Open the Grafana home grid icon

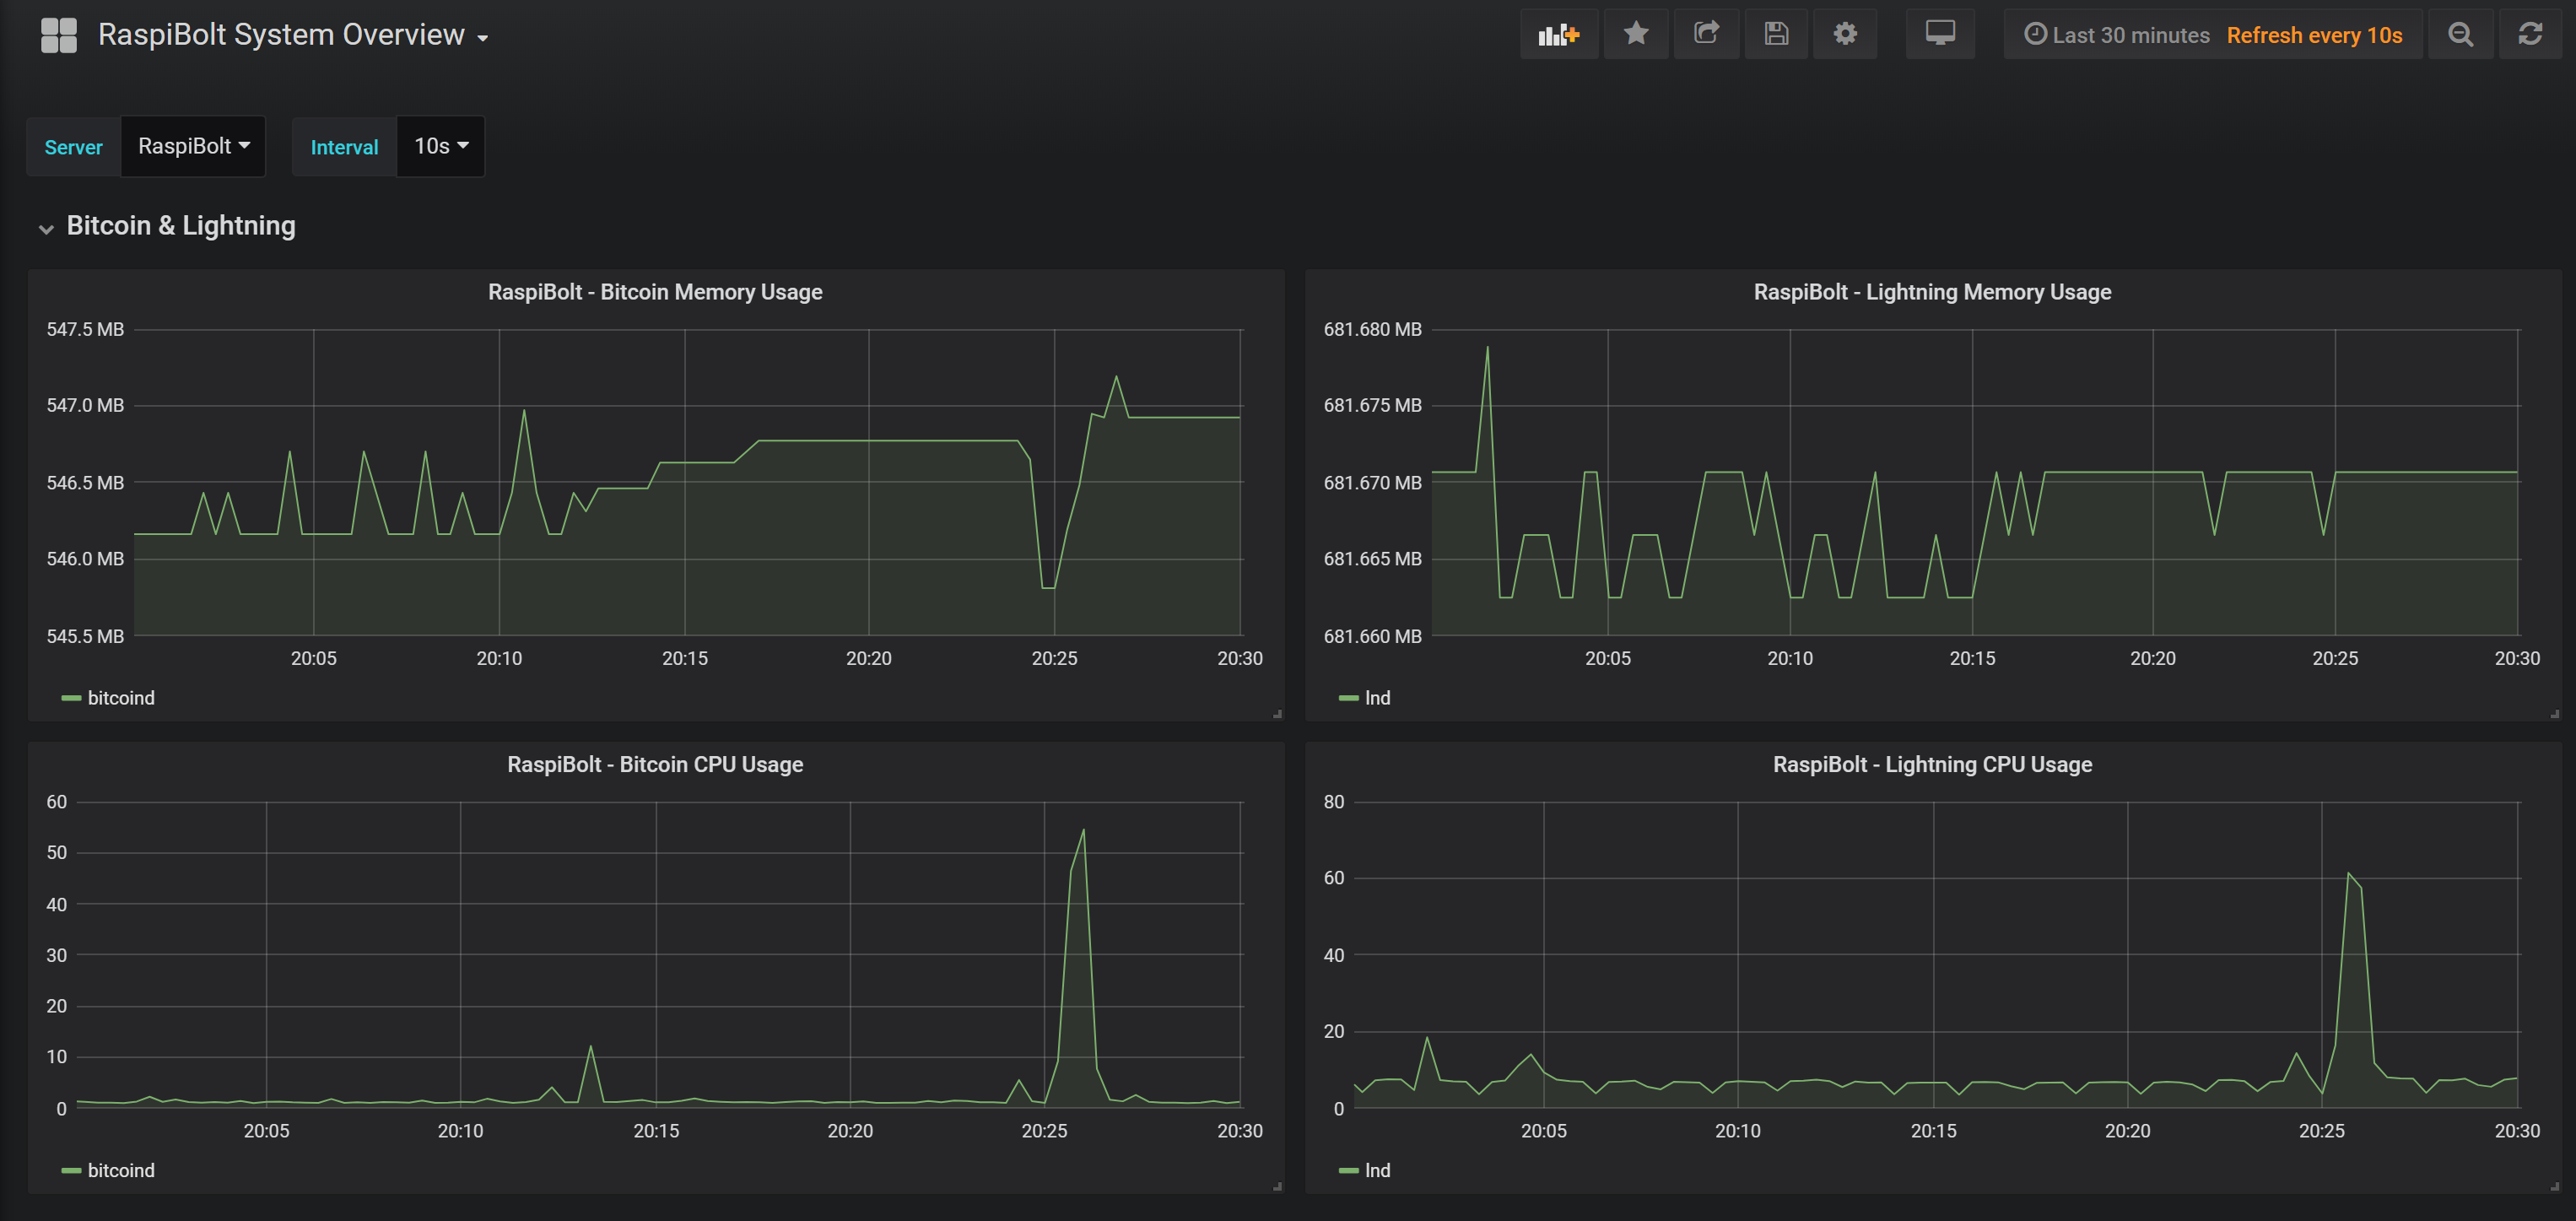click(59, 35)
